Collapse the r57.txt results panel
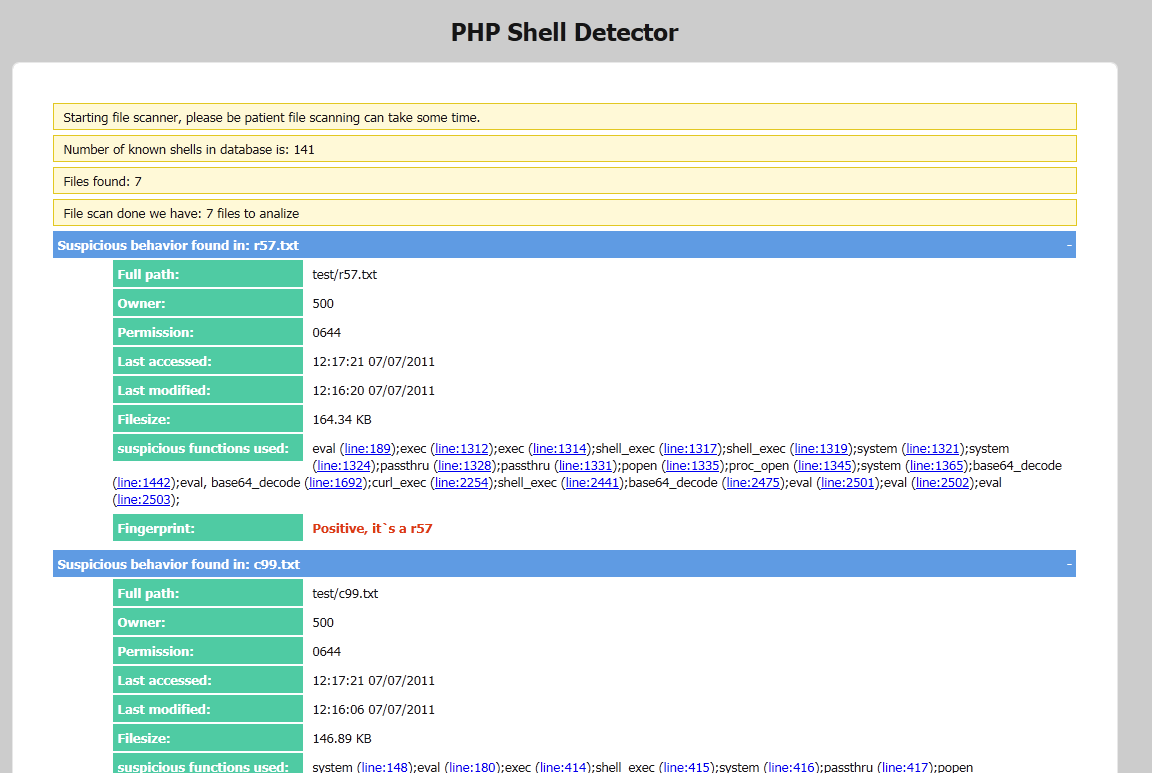The width and height of the screenshot is (1152, 773). click(x=1067, y=244)
